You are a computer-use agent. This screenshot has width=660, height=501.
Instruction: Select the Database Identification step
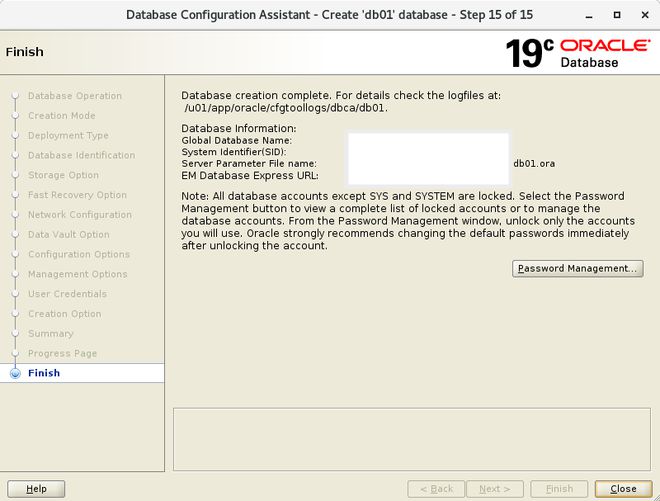click(x=82, y=155)
